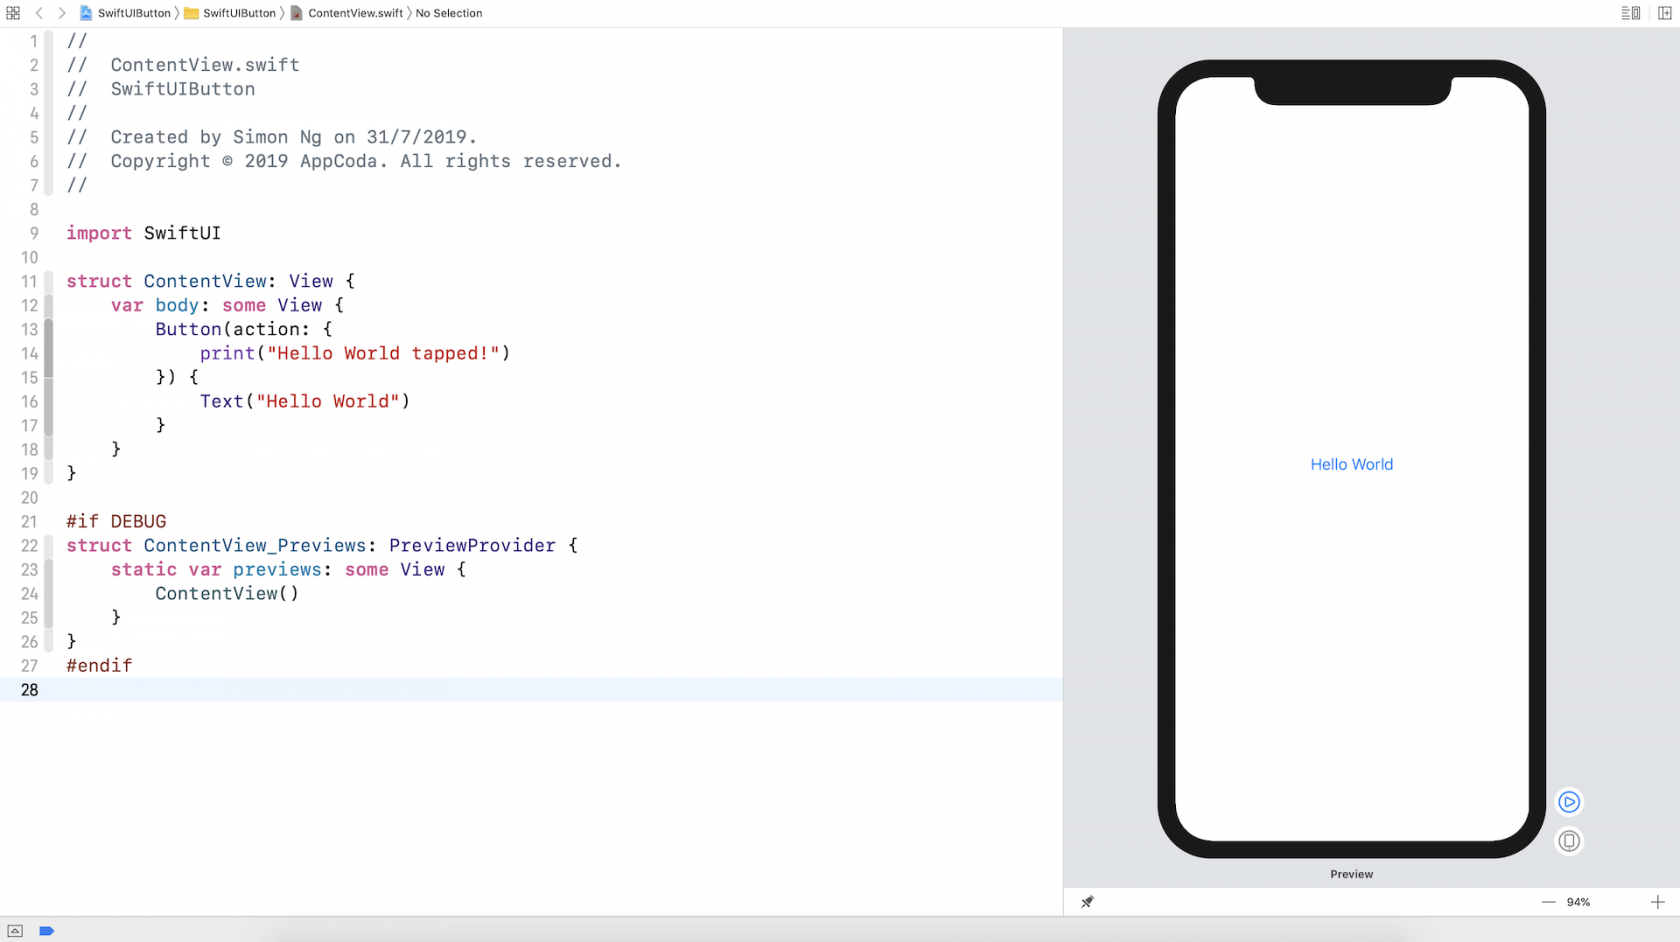Open the editor options icon at top right
1680x942 pixels.
[x=1629, y=13]
